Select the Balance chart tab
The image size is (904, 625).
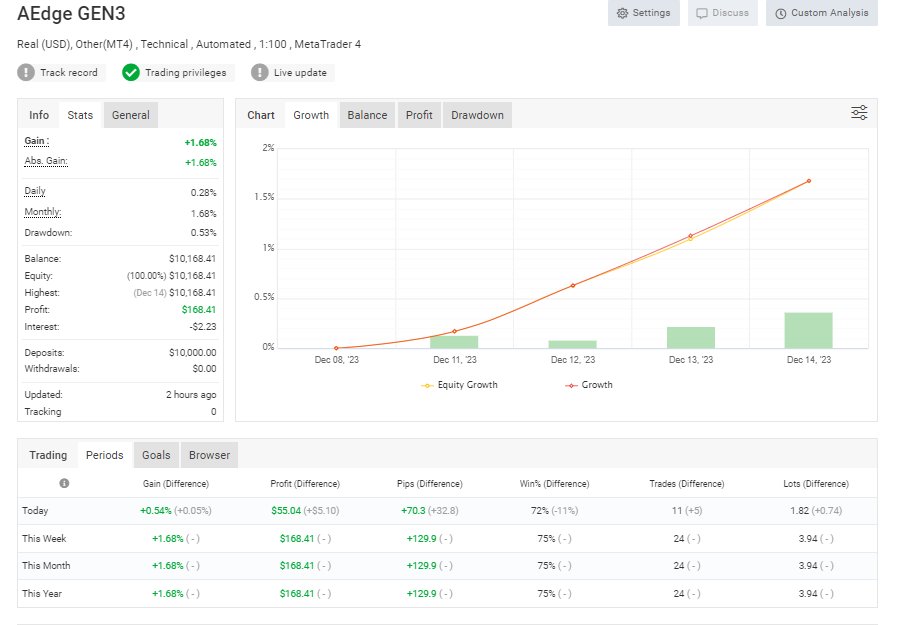tap(366, 114)
